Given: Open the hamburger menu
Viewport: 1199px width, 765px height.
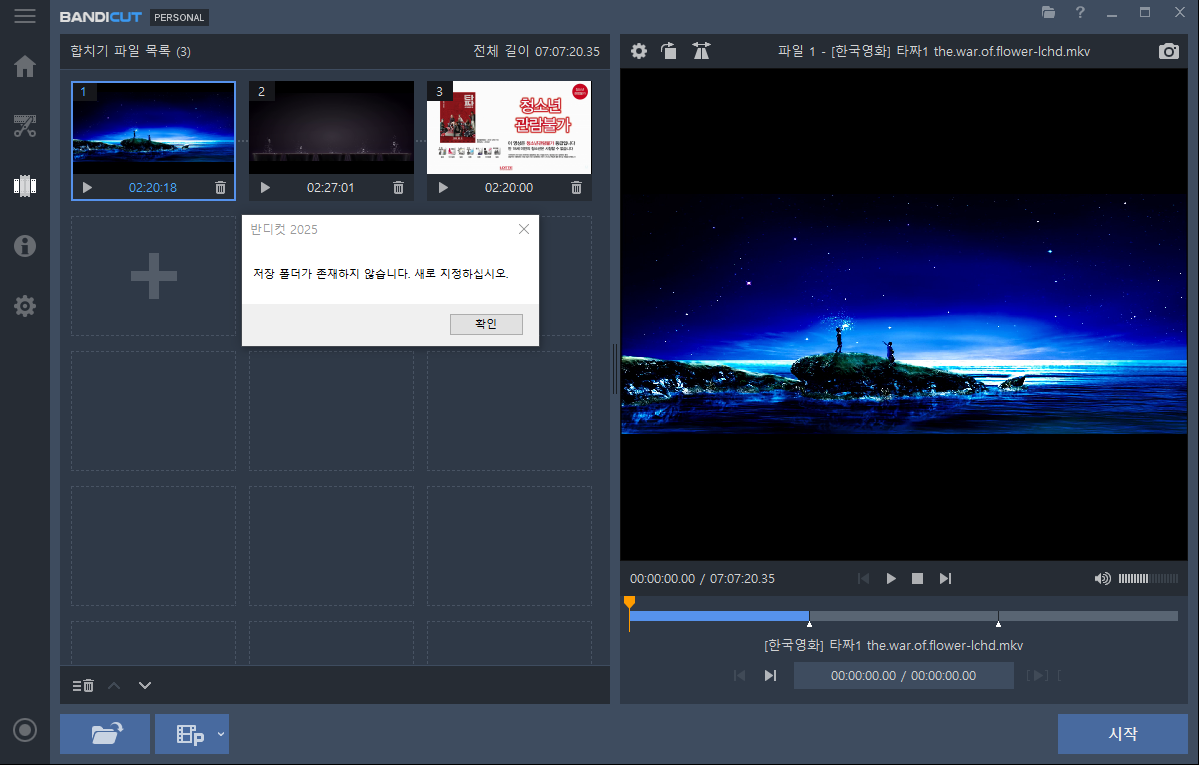Looking at the screenshot, I should coord(24,16).
